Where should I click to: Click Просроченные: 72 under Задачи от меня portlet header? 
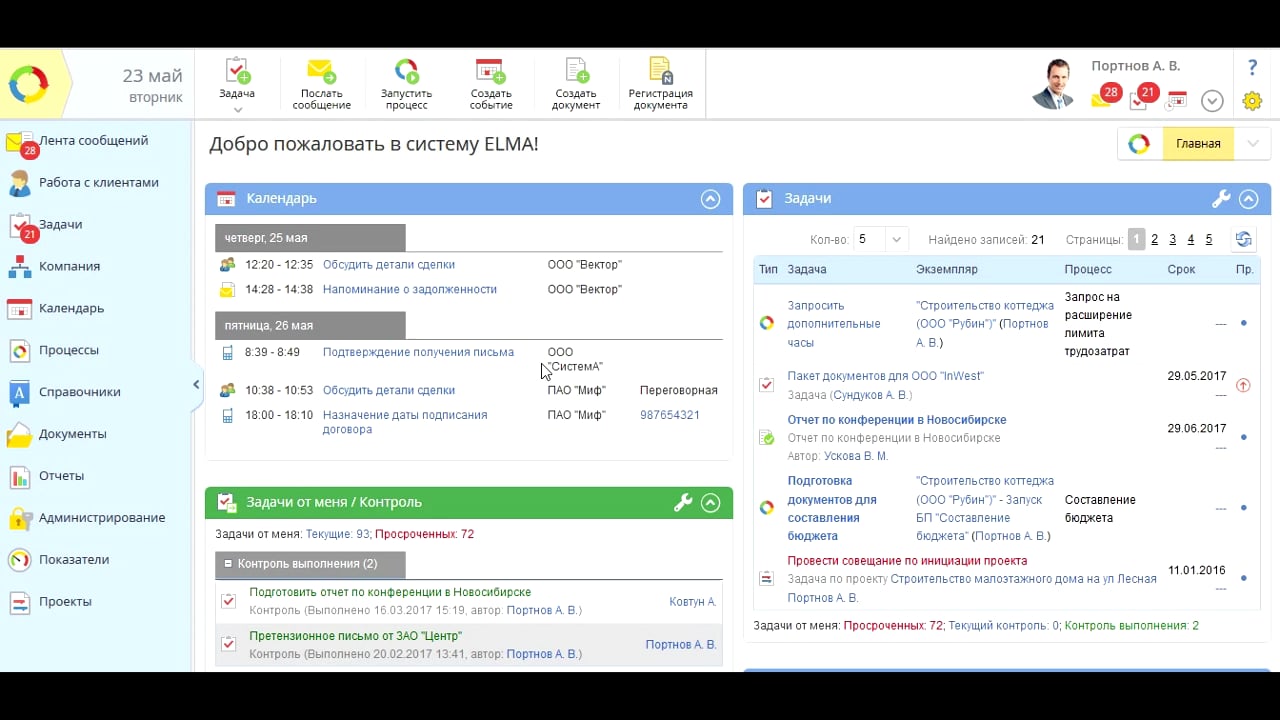[424, 535]
